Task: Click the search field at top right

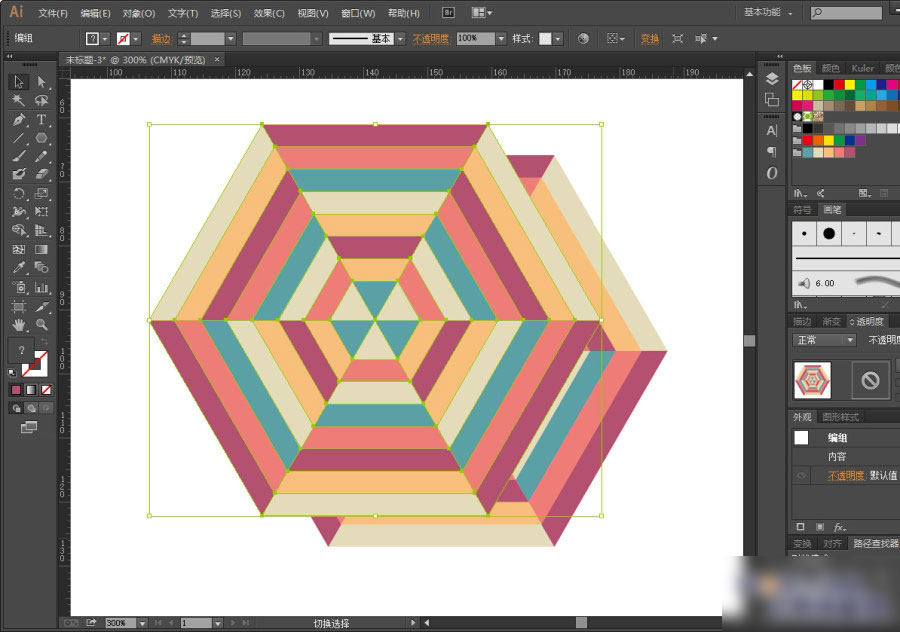Action: click(847, 12)
